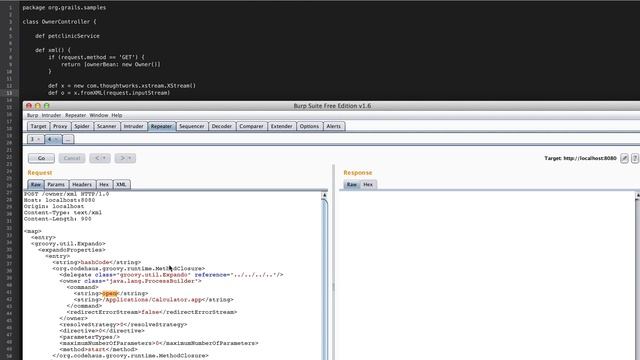Select the request Raw view tab
This screenshot has height=360, width=640.
pos(36,184)
